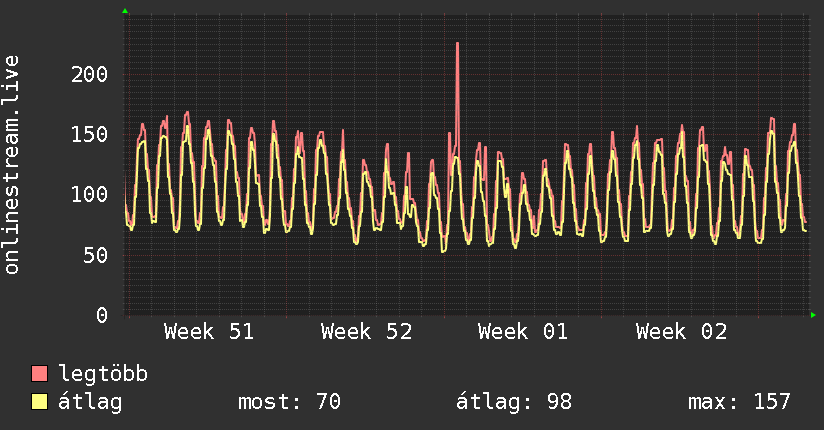Click the 100 y-axis value

[89, 194]
